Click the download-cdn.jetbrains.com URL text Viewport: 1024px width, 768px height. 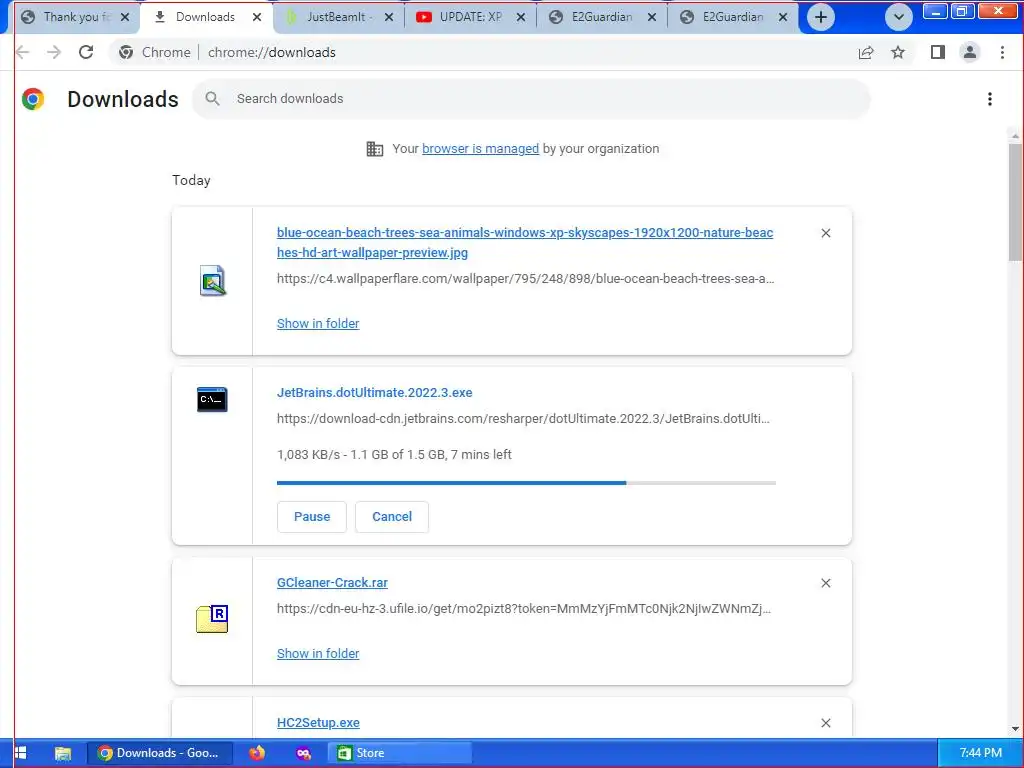523,419
